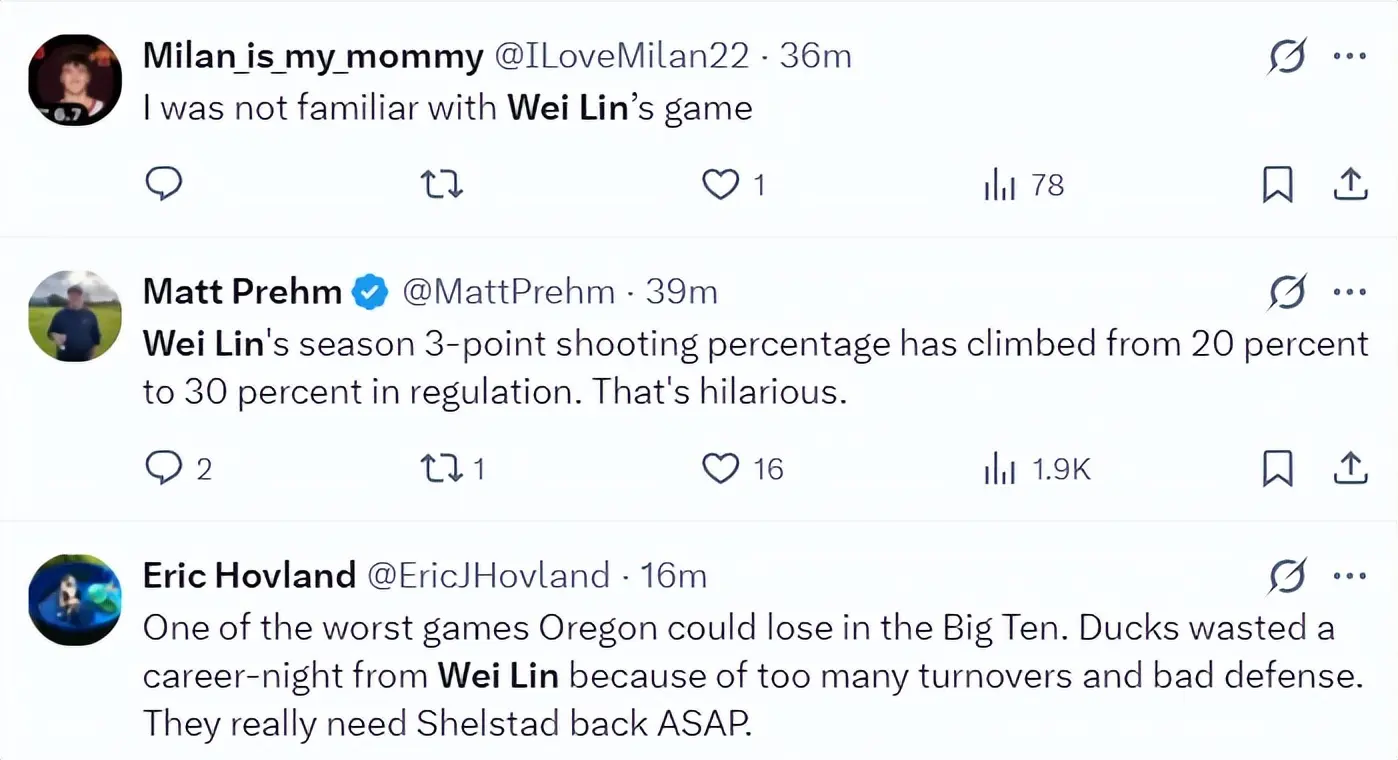View analytics showing 78 views
This screenshot has width=1398, height=760.
(1000, 185)
